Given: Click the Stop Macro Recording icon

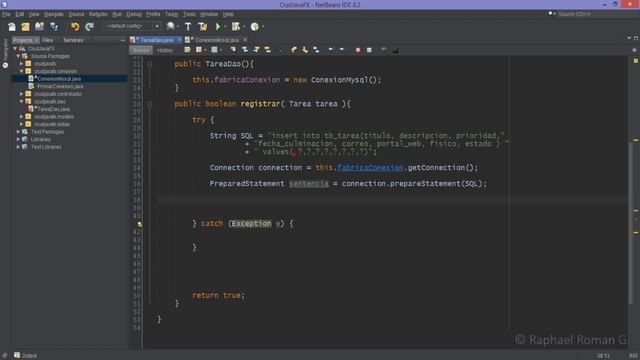Looking at the screenshot, I should pyautogui.click(x=369, y=50).
